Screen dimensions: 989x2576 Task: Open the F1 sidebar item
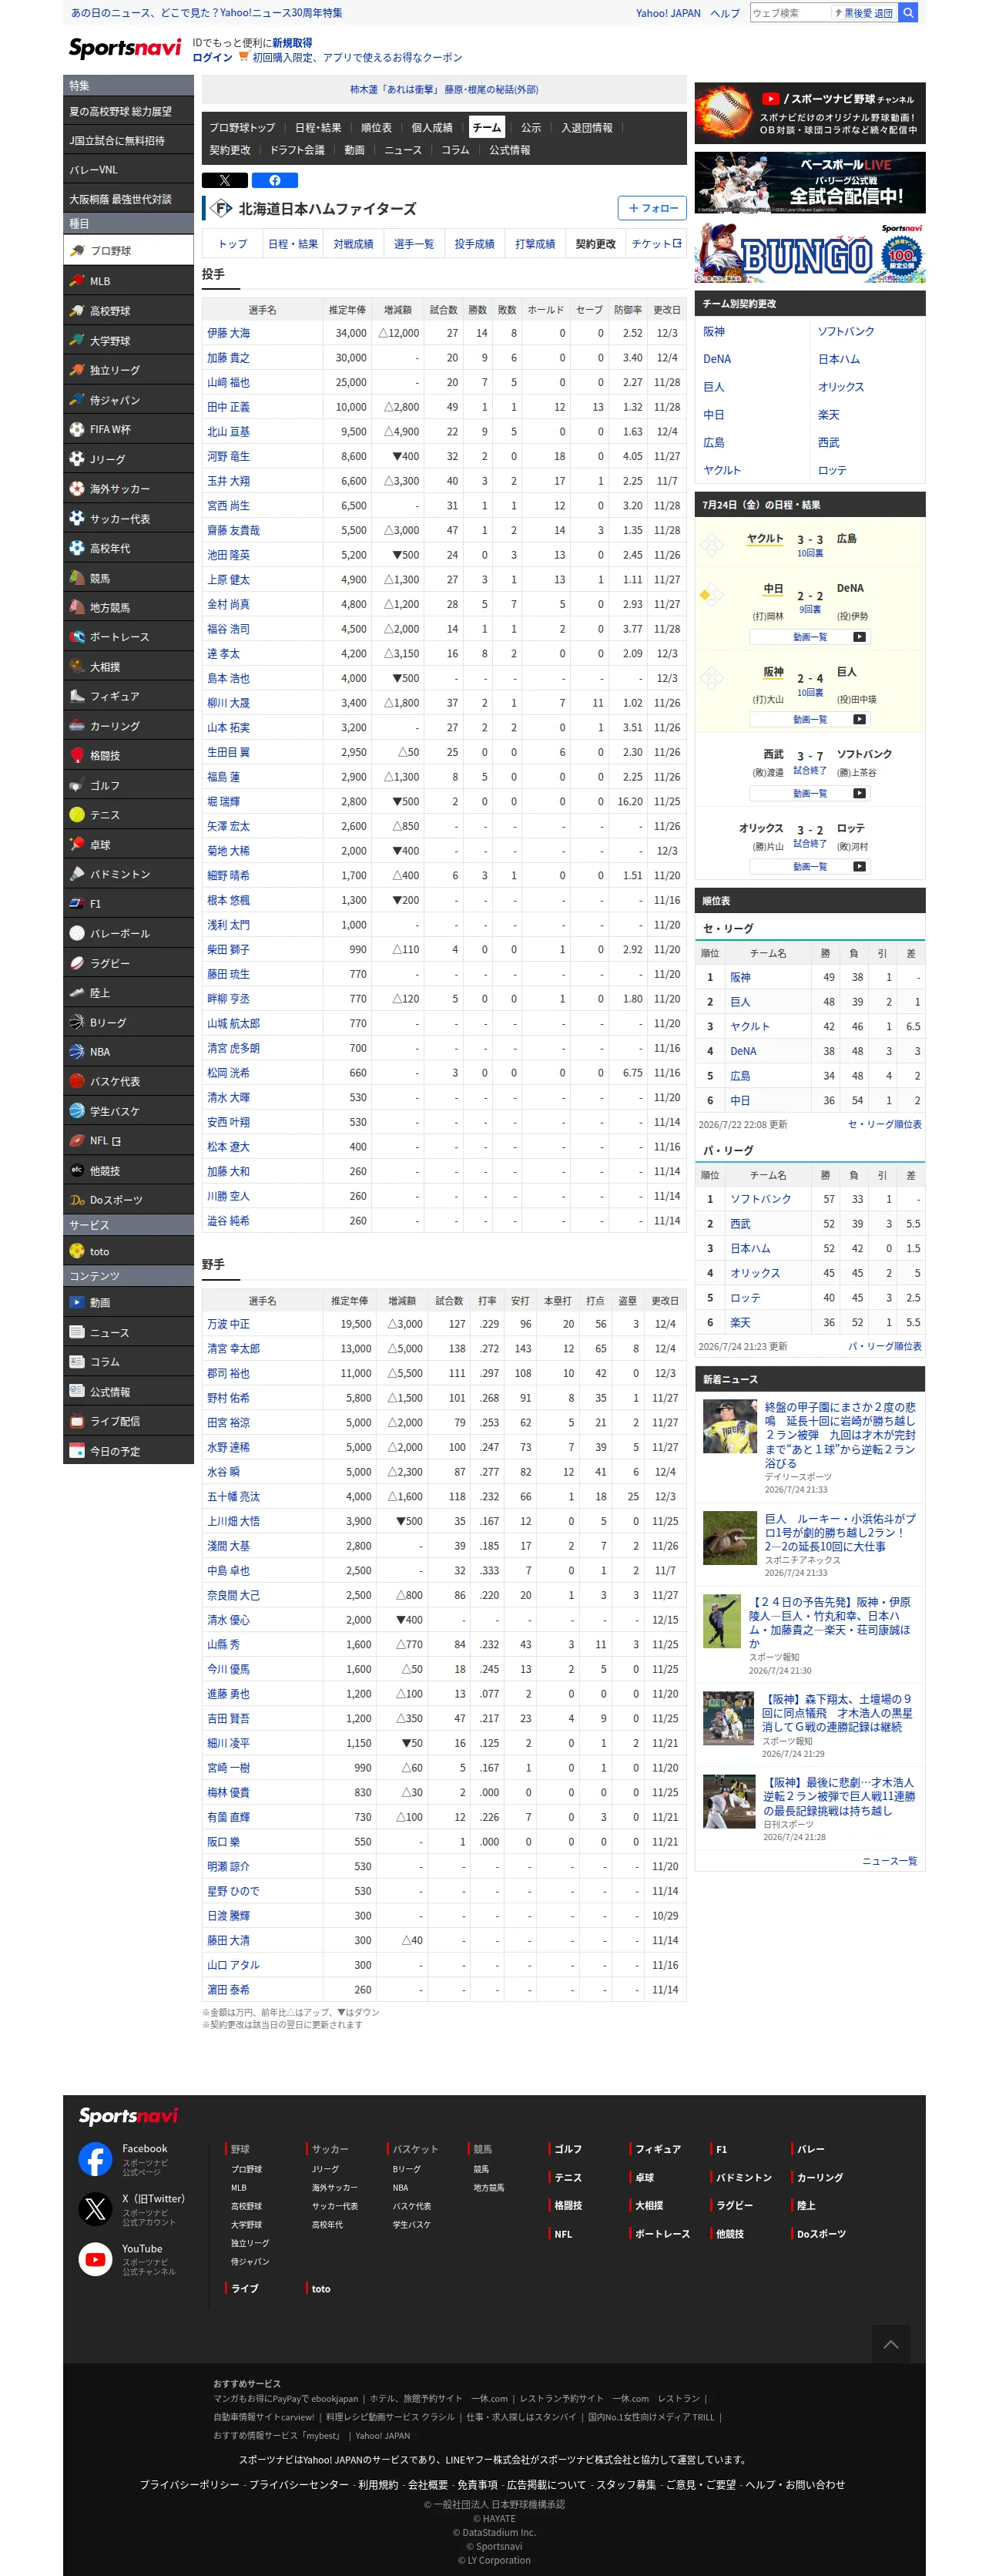click(128, 903)
